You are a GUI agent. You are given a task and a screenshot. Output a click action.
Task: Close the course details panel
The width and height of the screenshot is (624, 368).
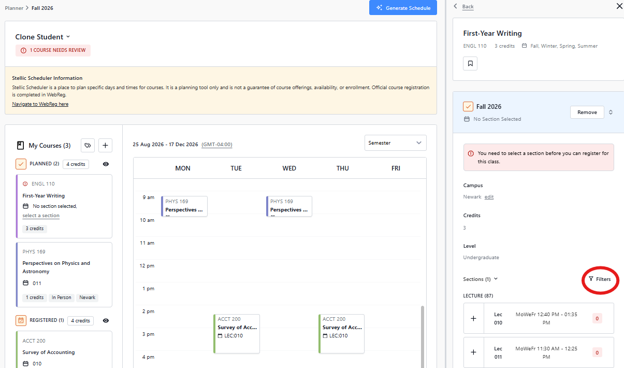point(619,6)
